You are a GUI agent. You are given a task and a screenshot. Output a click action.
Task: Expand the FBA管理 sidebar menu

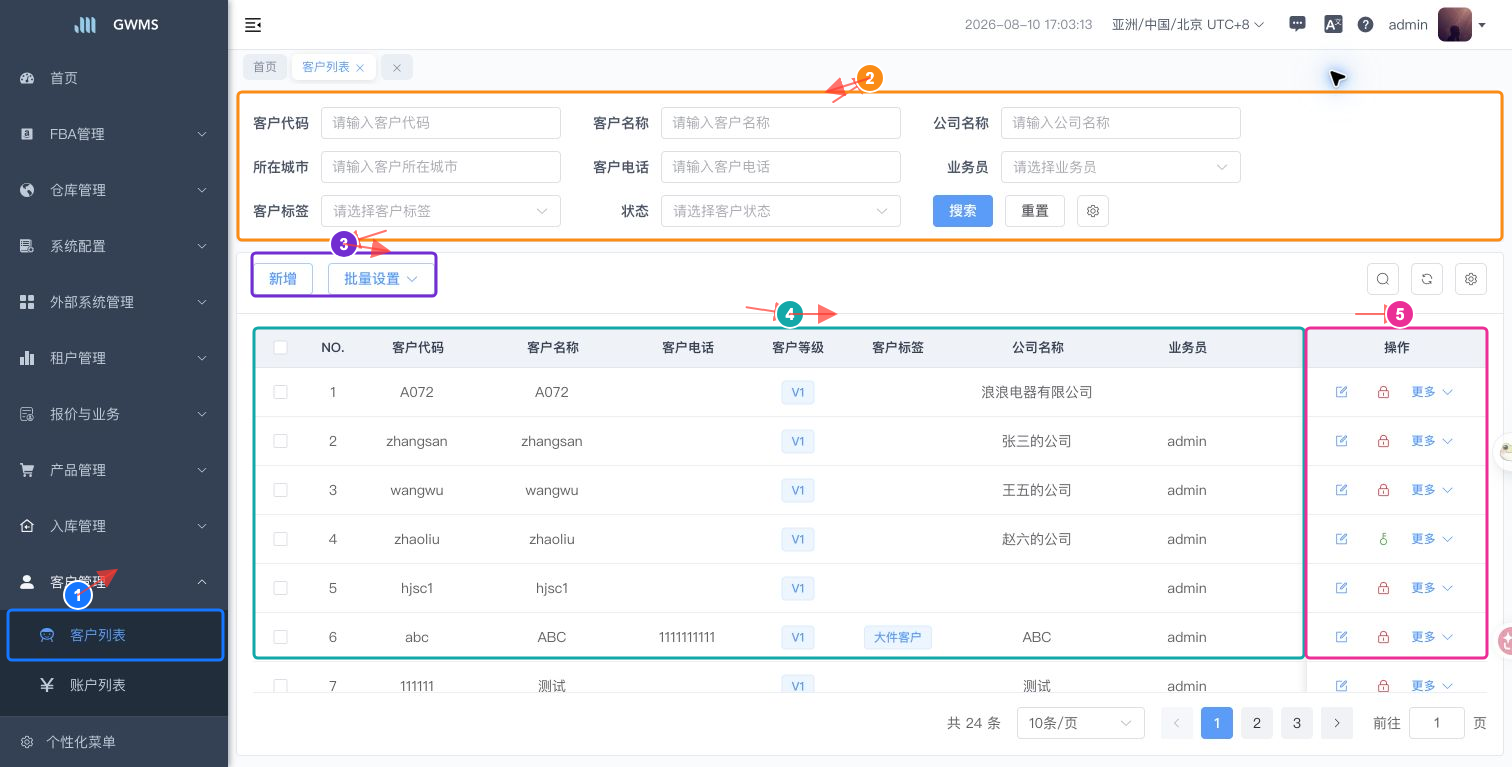tap(114, 134)
